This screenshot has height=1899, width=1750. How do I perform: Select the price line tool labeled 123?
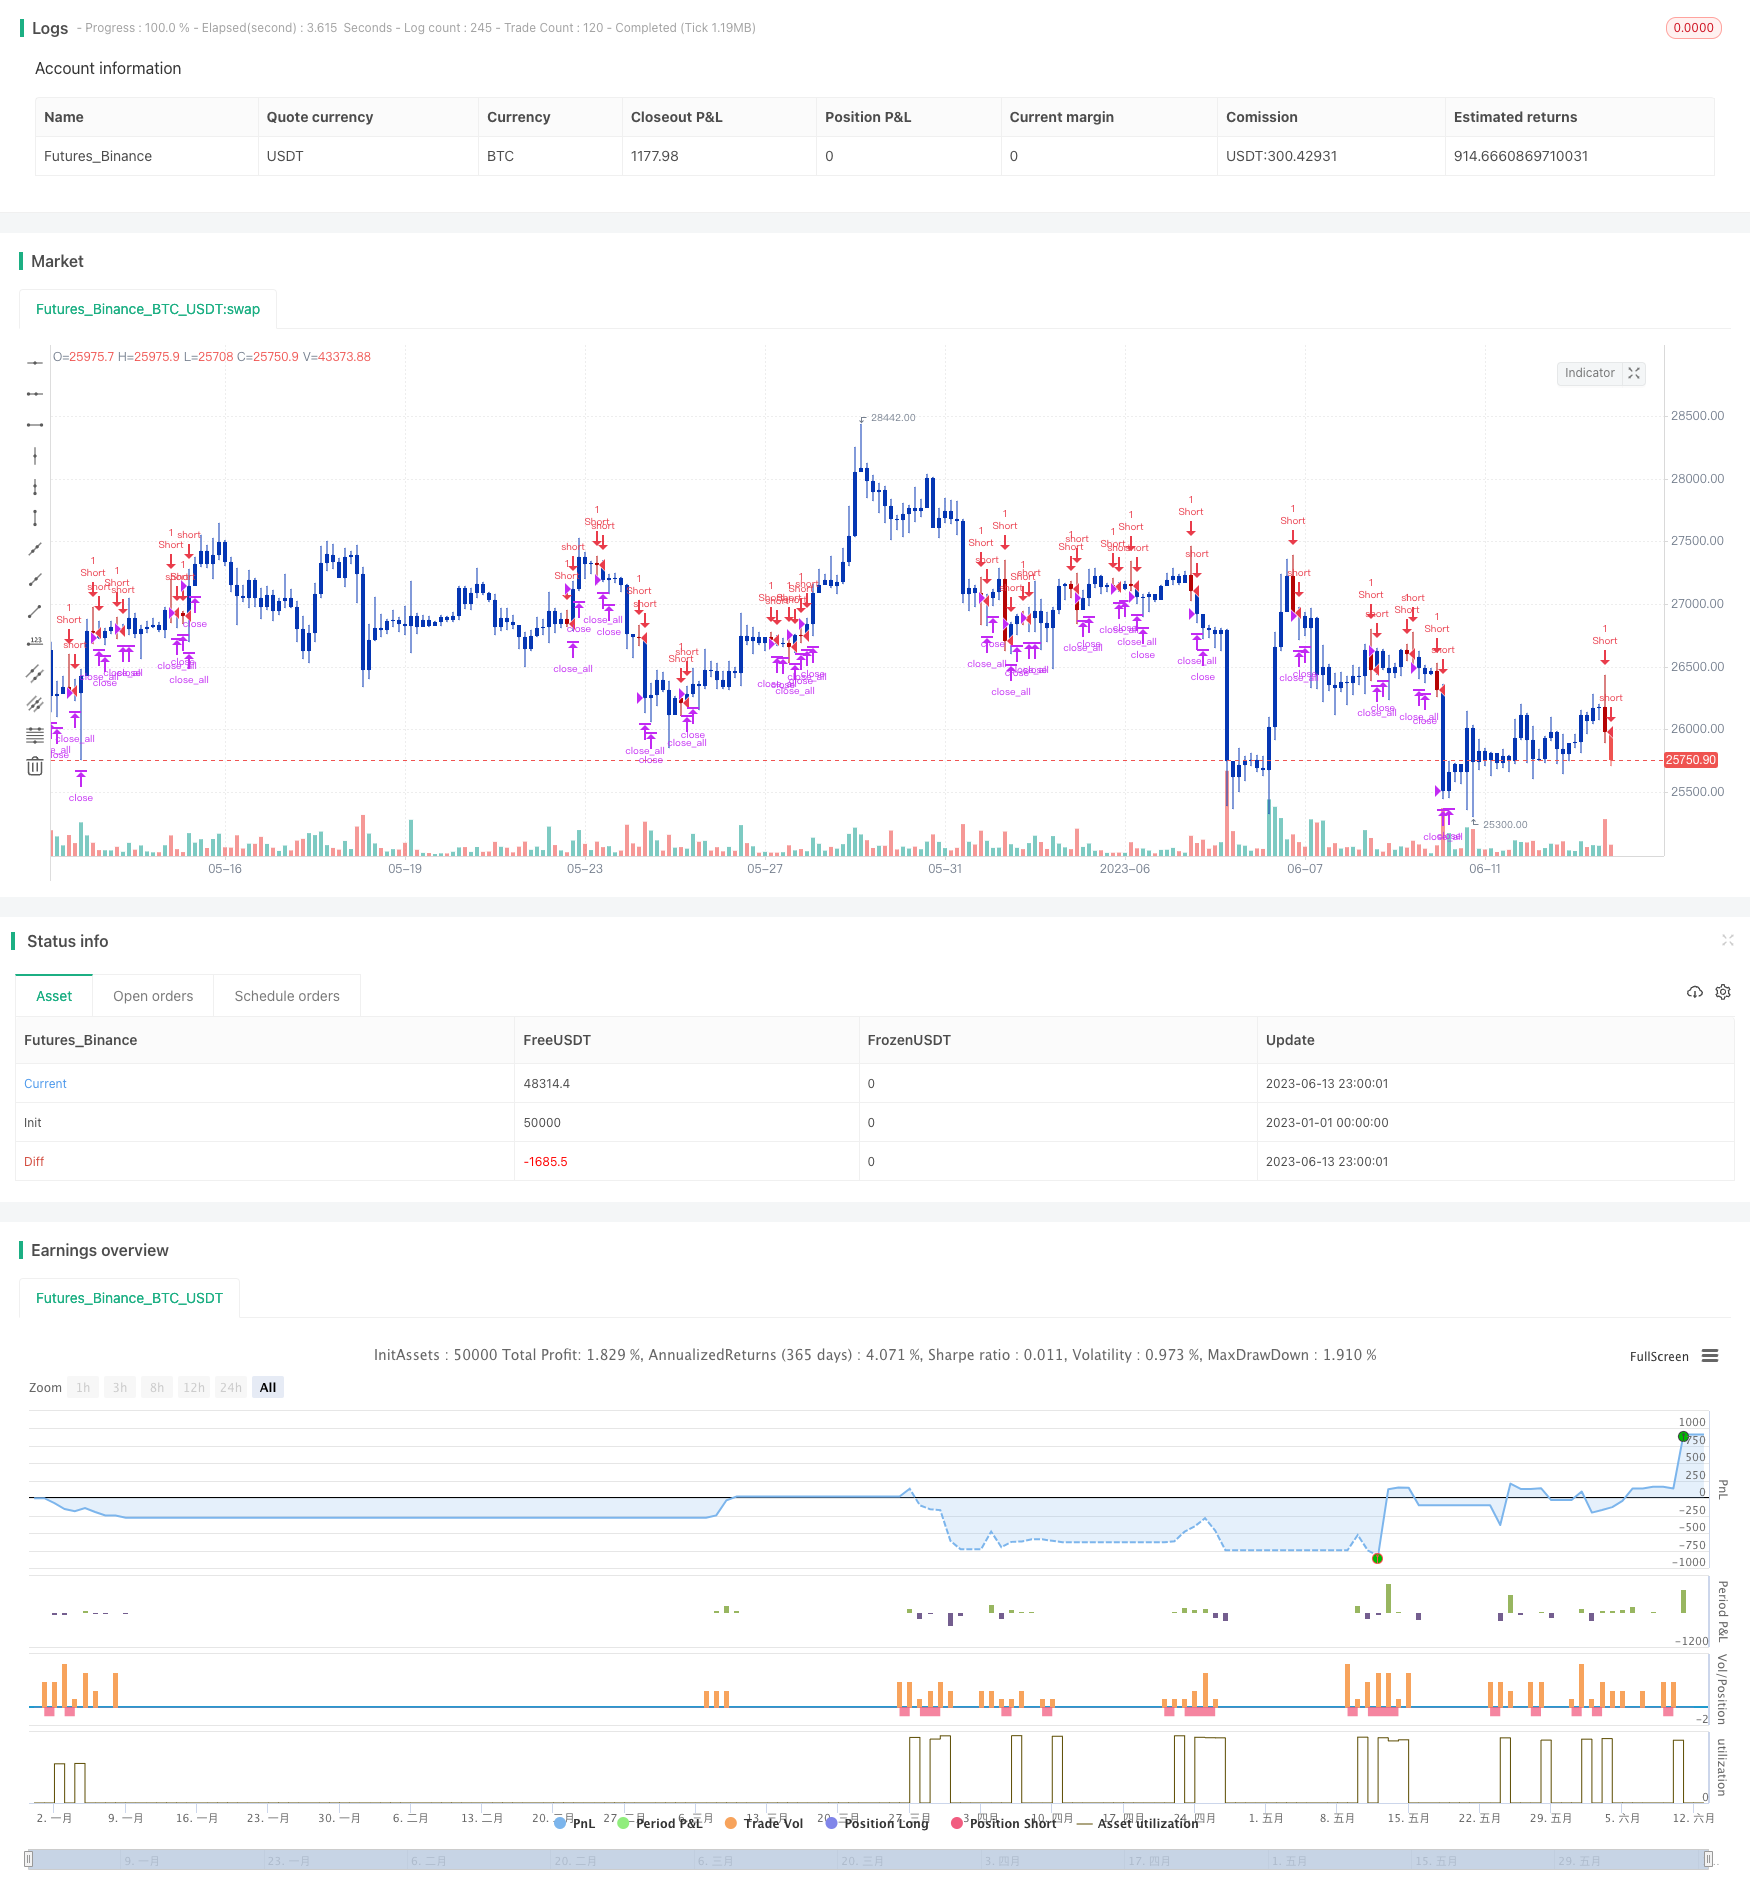(35, 642)
